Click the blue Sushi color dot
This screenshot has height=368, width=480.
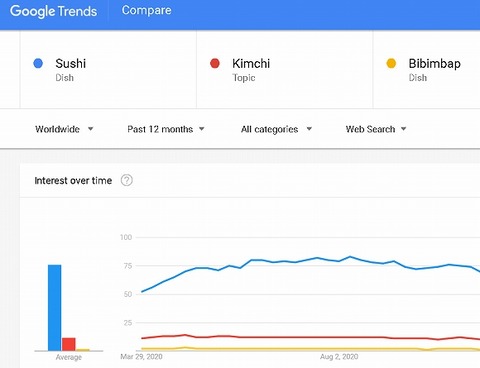[38, 63]
